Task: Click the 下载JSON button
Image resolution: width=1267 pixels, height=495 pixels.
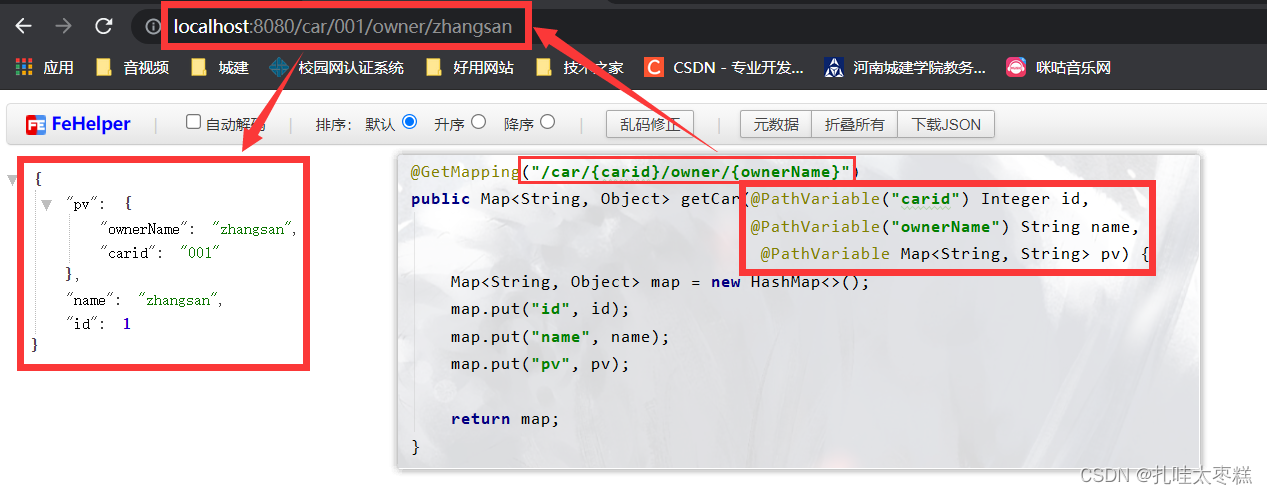Action: click(x=946, y=124)
